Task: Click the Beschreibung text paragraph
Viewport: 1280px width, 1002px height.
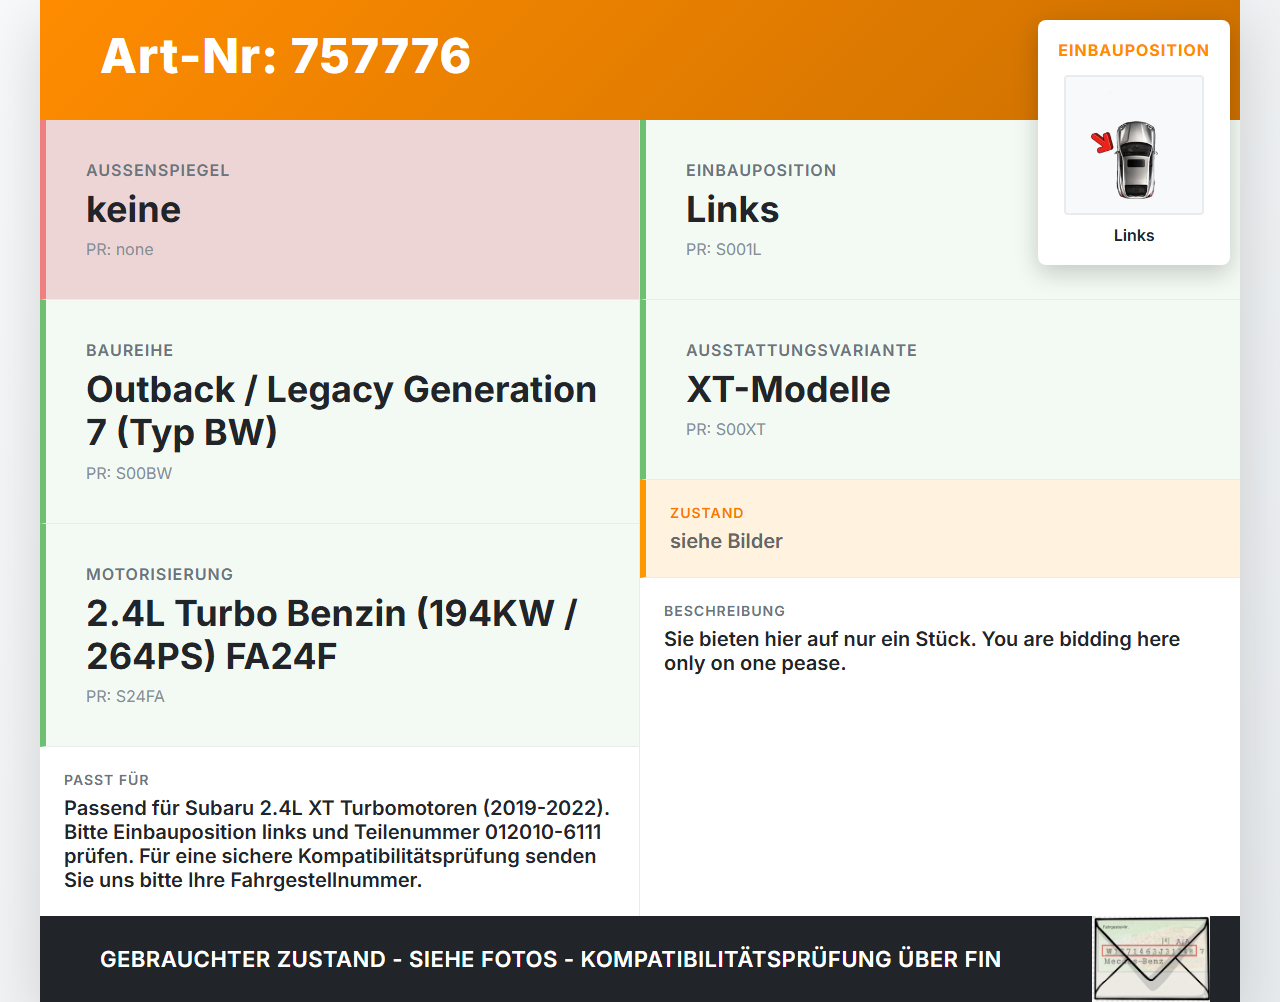Action: (922, 651)
